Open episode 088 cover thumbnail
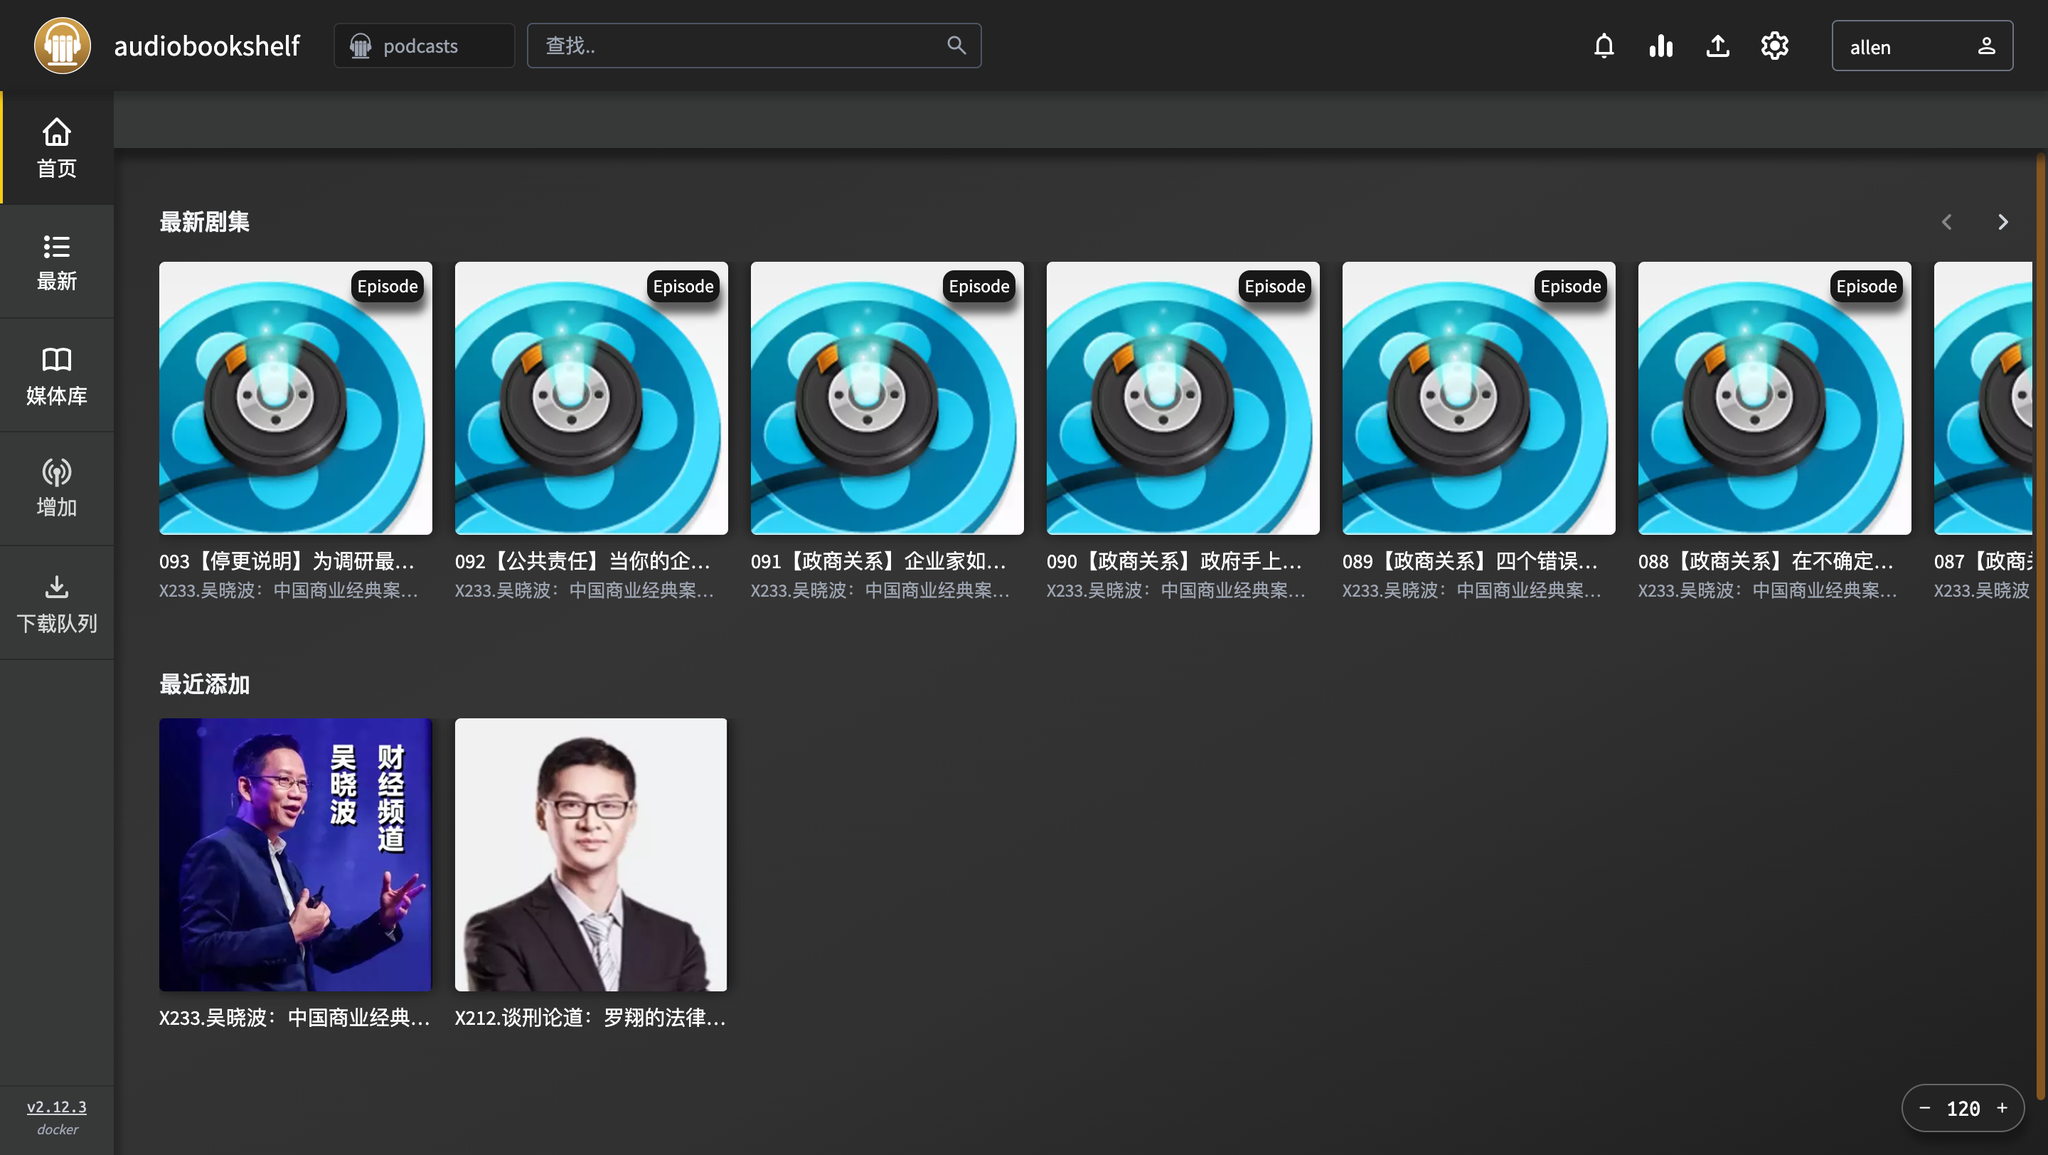This screenshot has height=1155, width=2048. pyautogui.click(x=1774, y=398)
